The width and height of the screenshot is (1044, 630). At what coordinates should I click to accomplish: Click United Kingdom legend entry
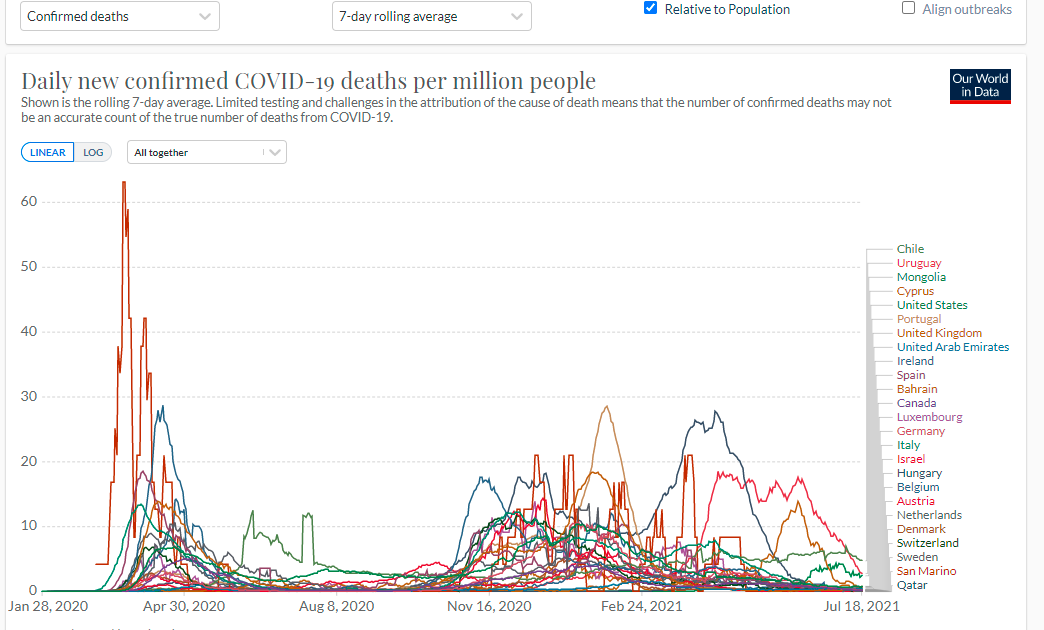(x=939, y=333)
